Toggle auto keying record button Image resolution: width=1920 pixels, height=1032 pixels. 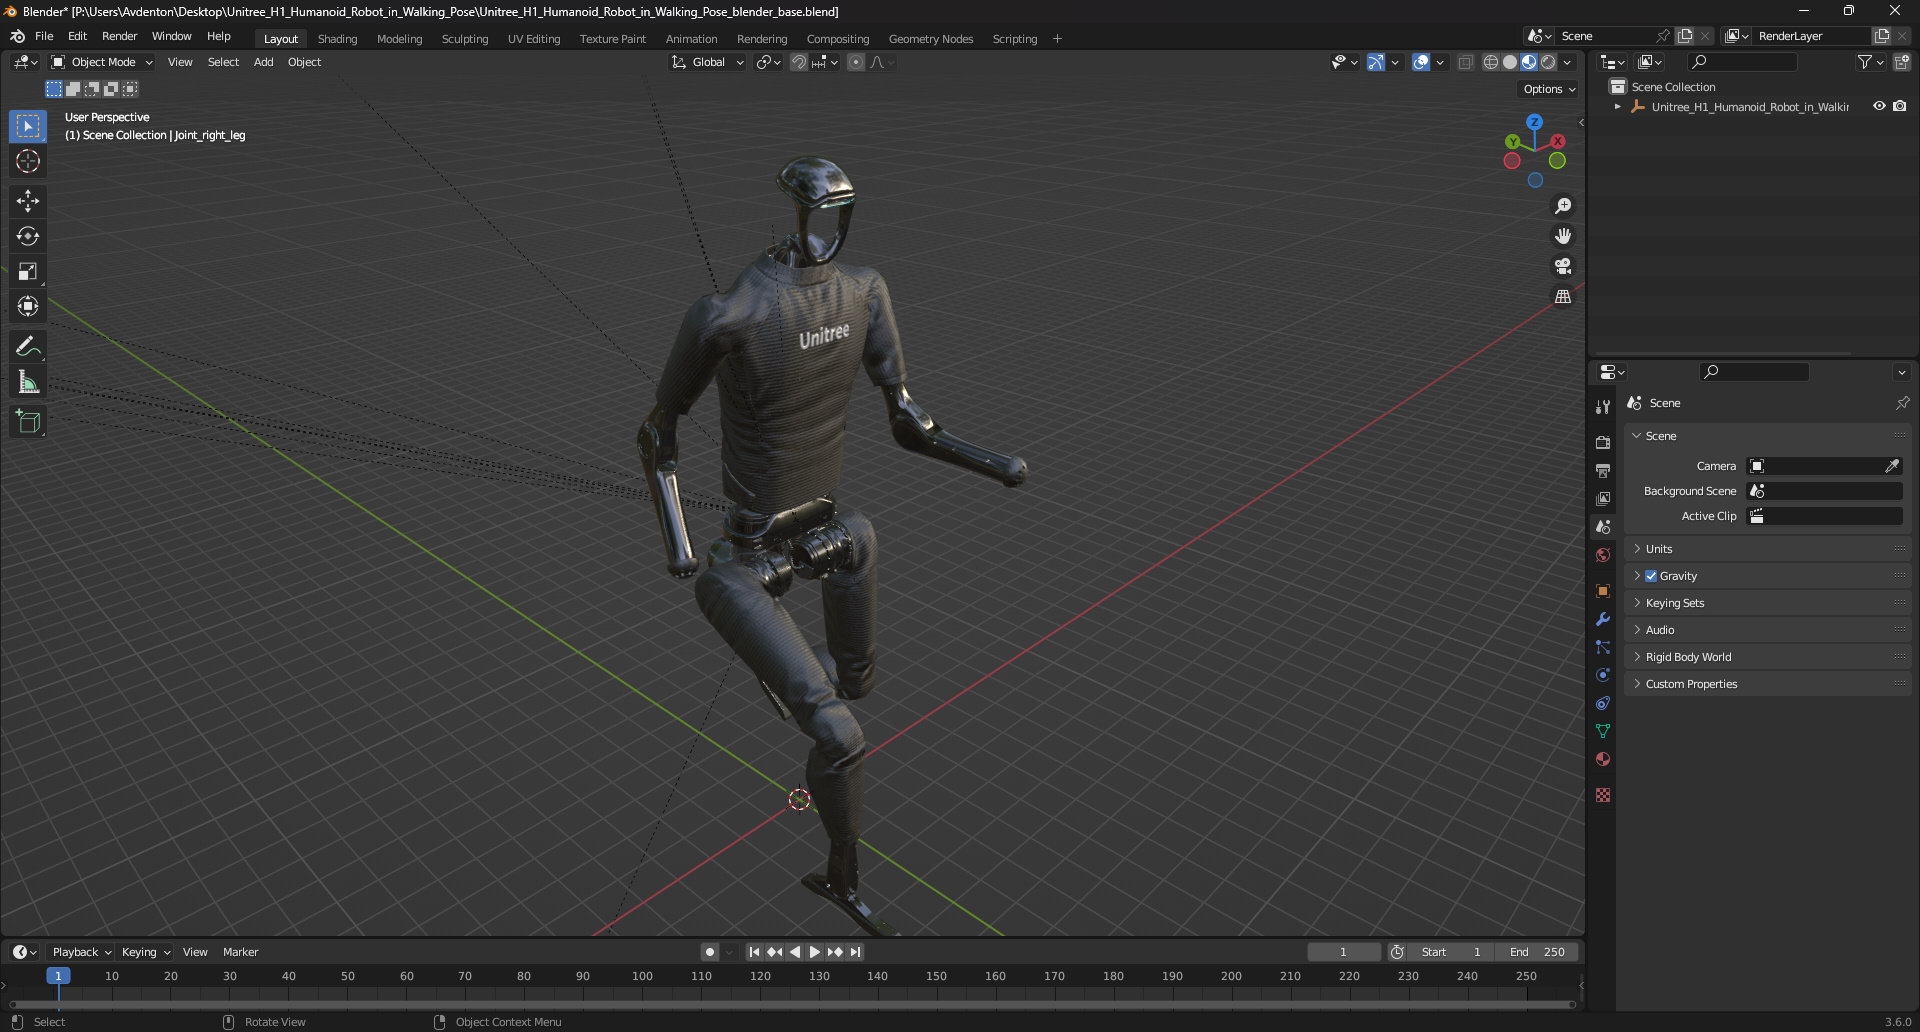[x=710, y=952]
